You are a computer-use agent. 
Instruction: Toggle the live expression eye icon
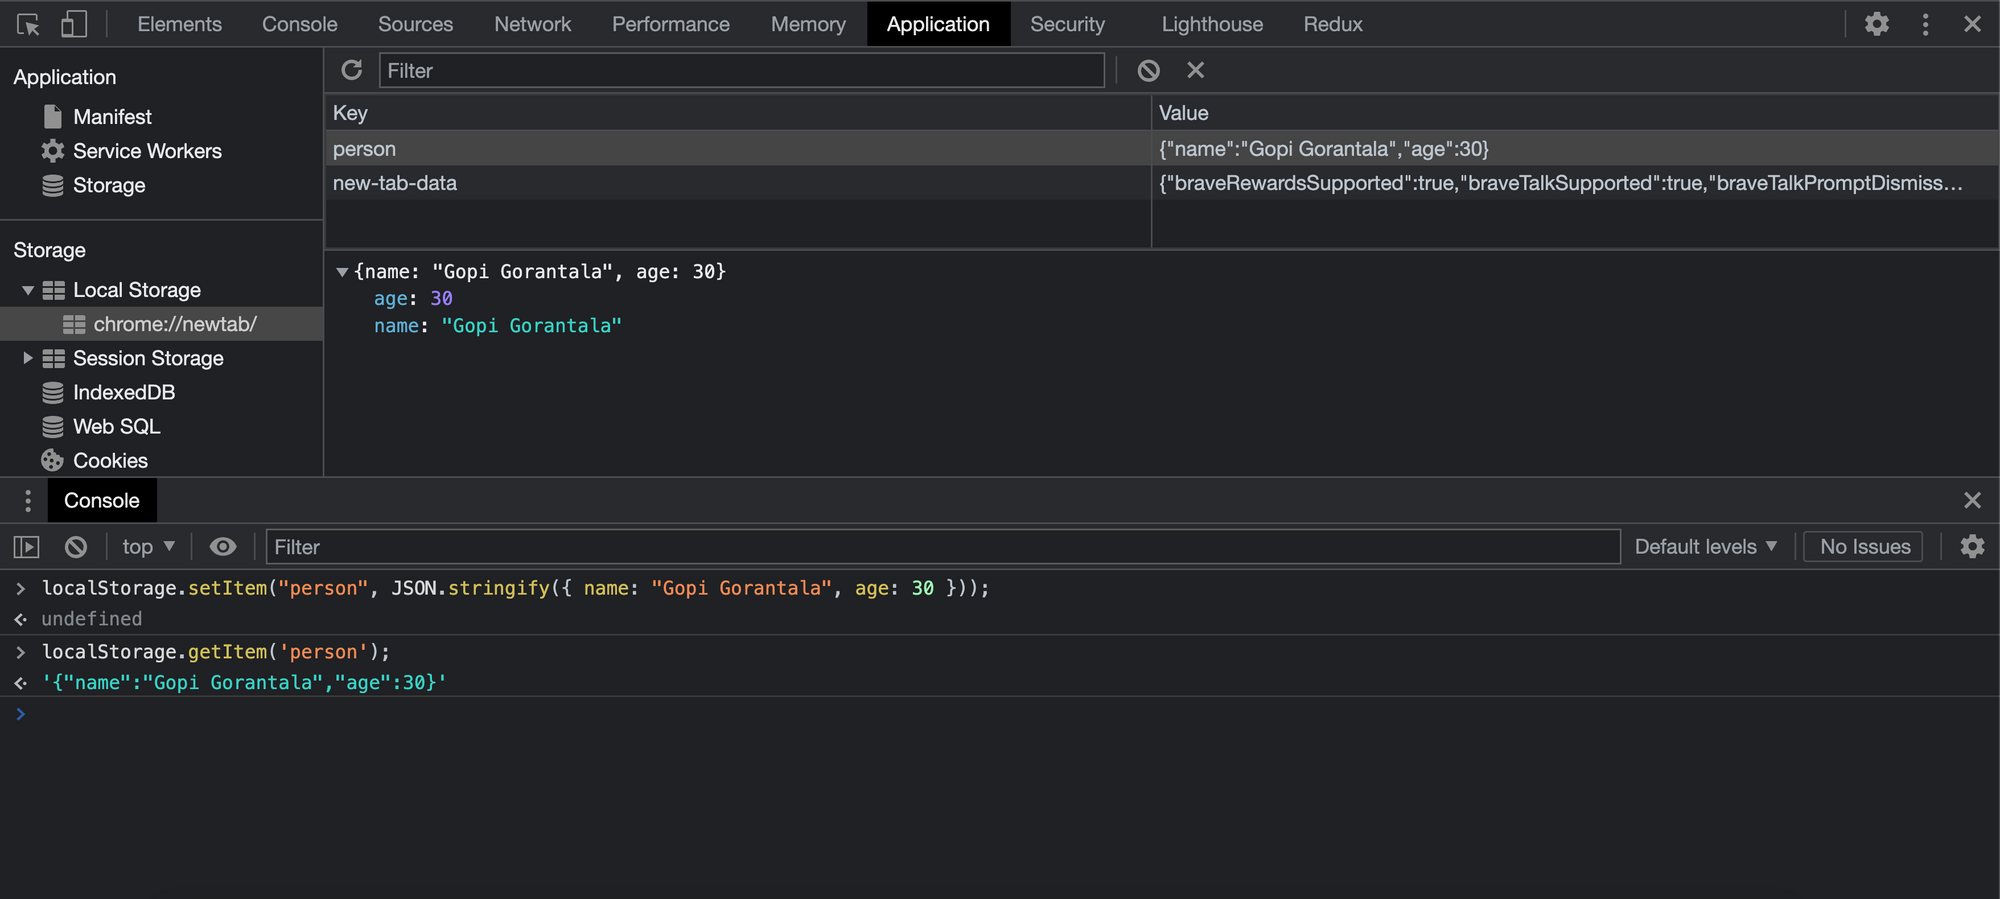point(223,547)
